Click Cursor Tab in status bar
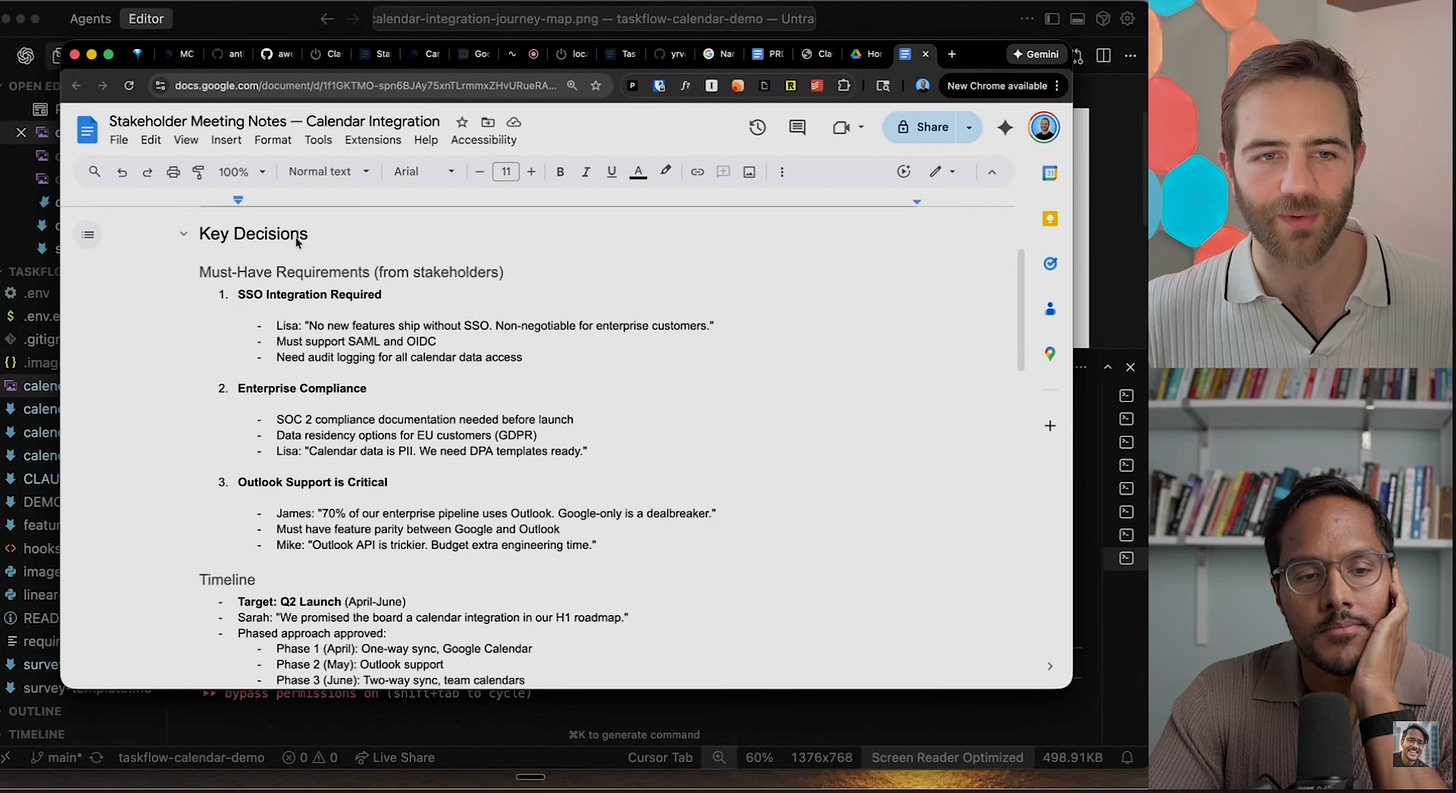The width and height of the screenshot is (1456, 793). (660, 757)
